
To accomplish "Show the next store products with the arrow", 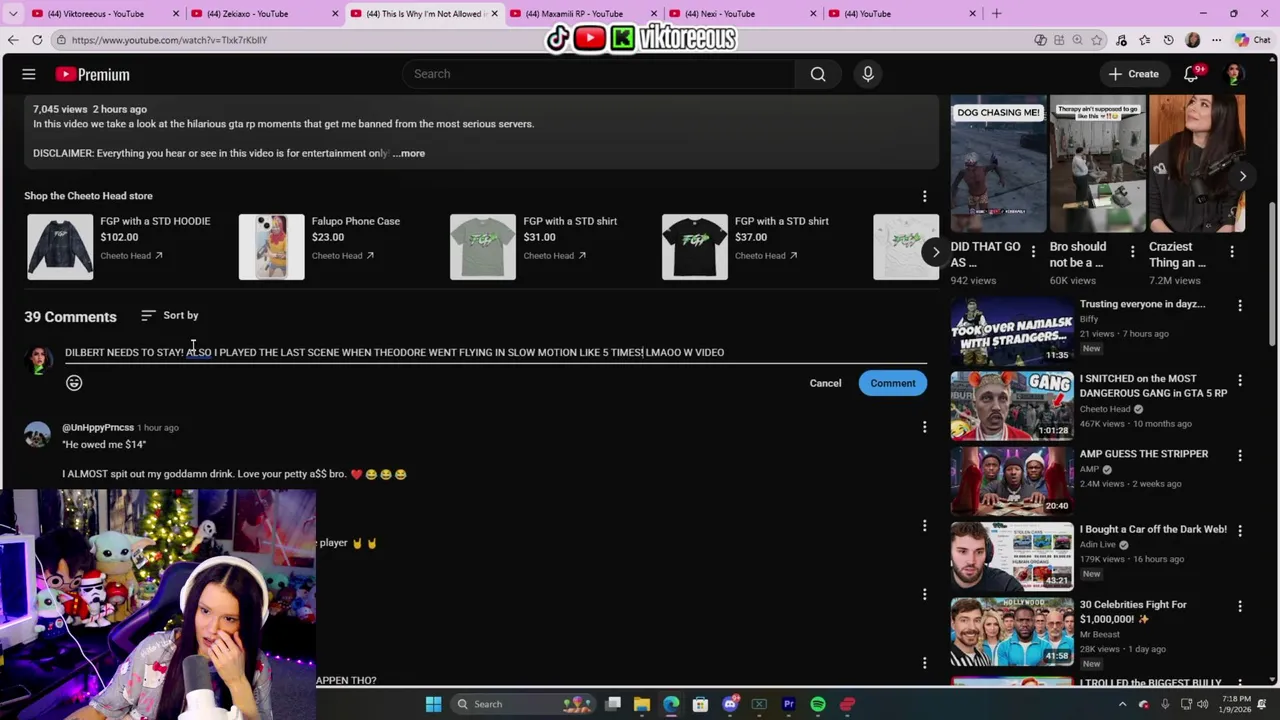I will (935, 252).
